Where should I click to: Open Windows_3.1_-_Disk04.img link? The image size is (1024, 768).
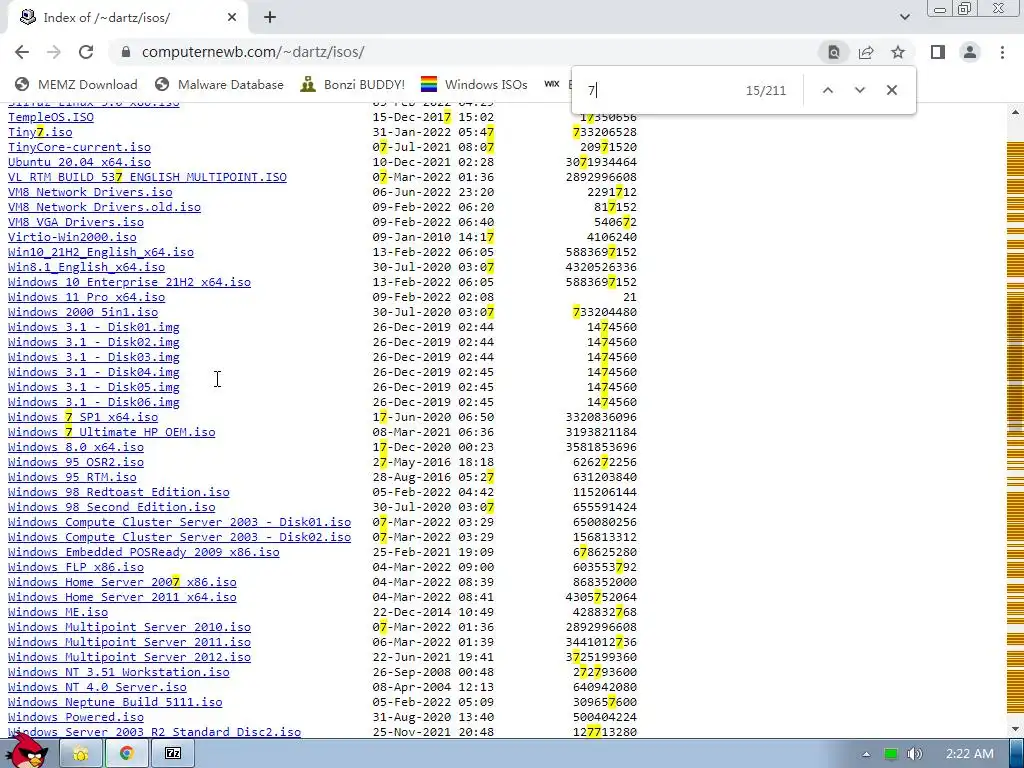pyautogui.click(x=94, y=373)
